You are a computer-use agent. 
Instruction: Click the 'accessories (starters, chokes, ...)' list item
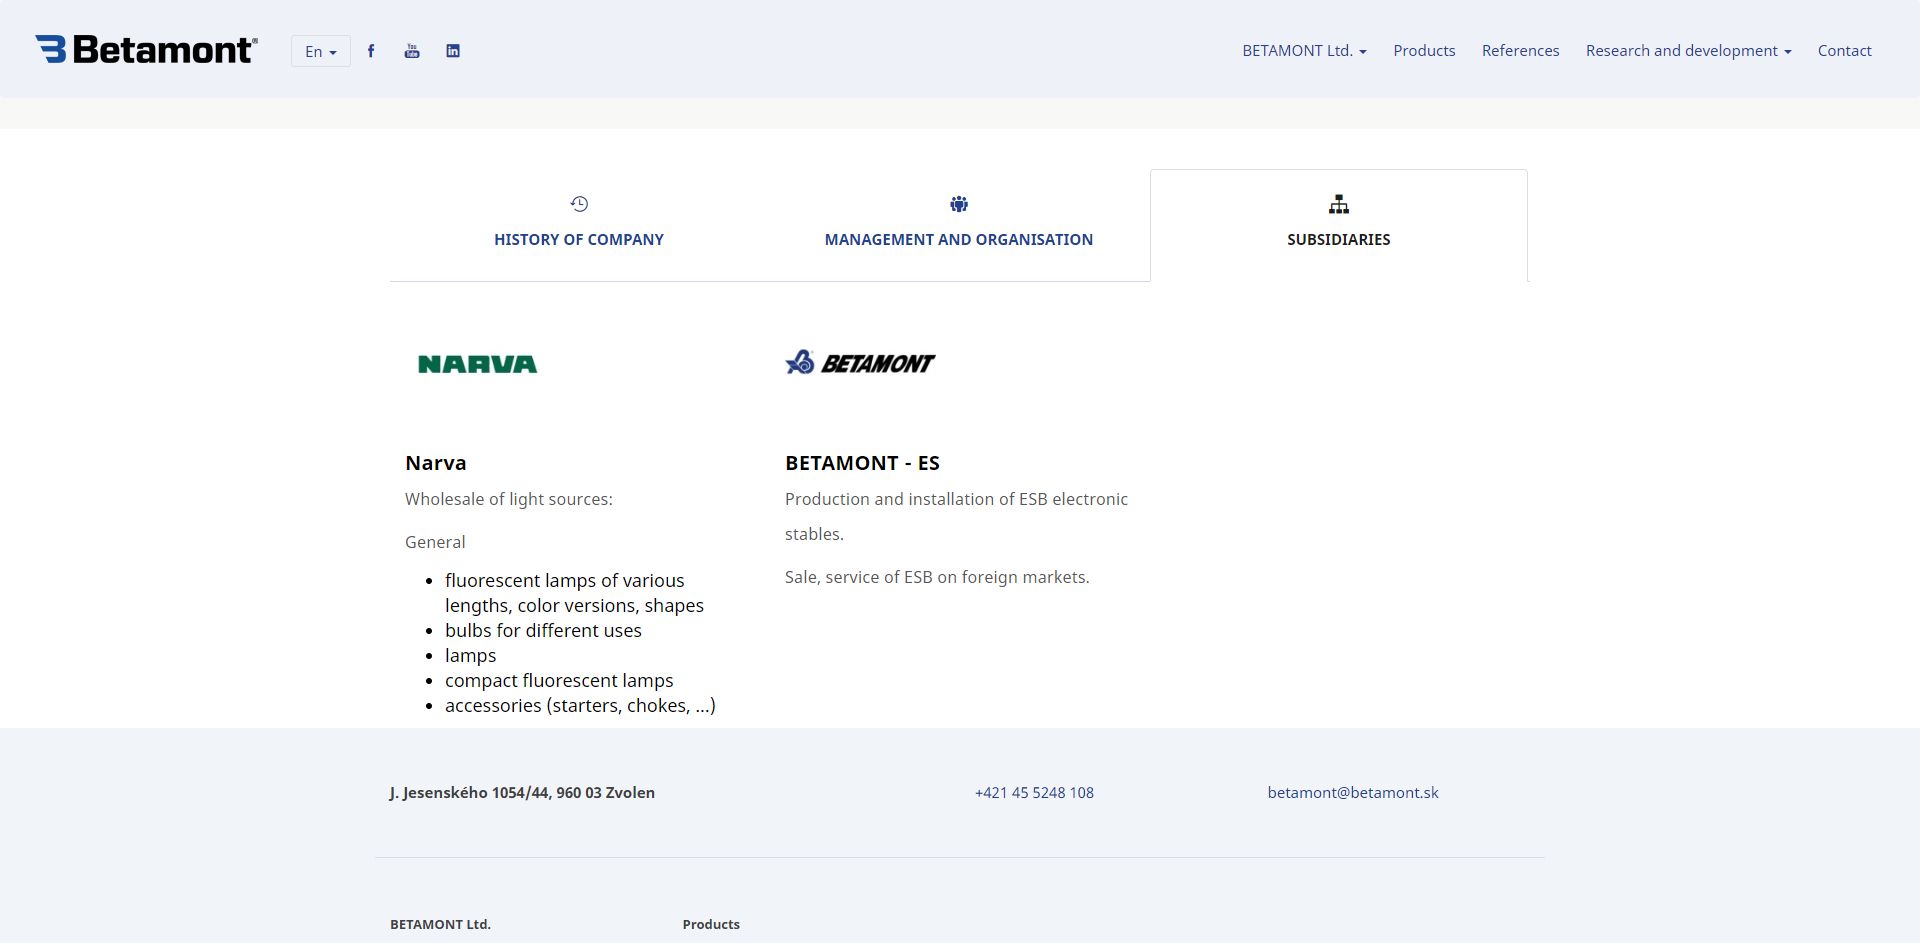pos(580,706)
